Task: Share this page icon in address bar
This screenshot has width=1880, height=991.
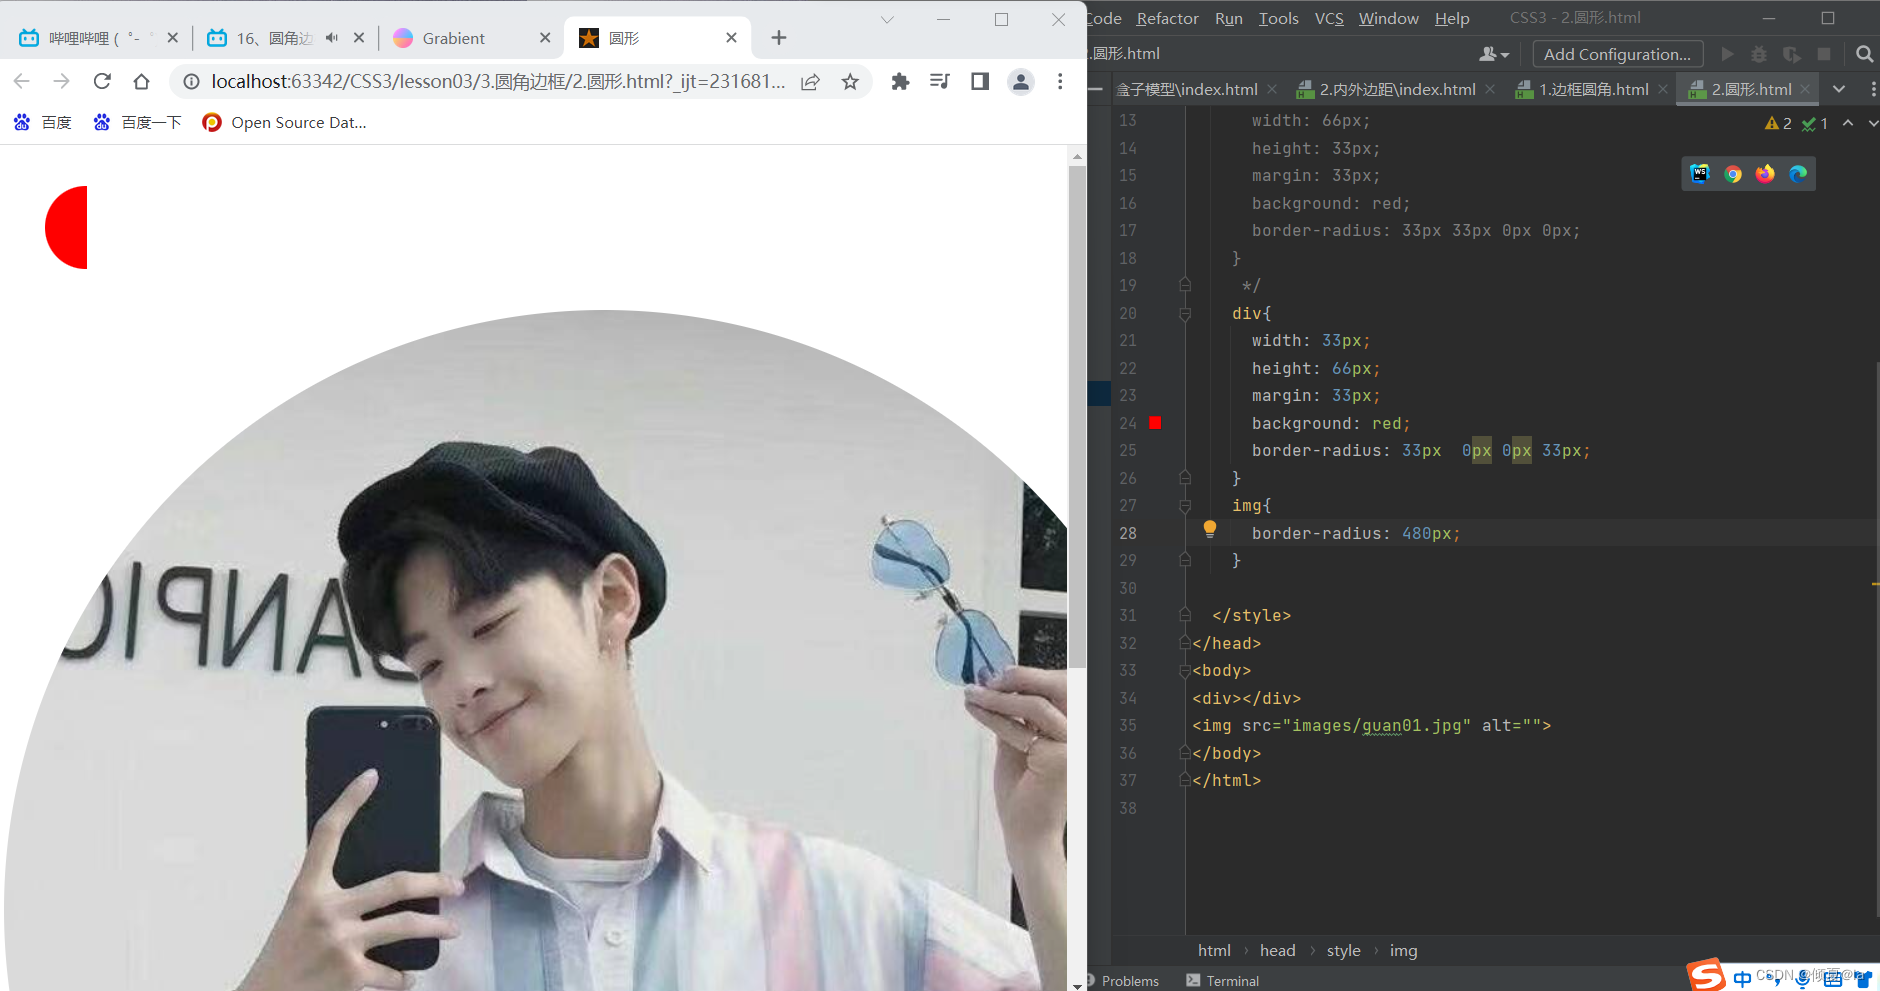Action: coord(810,81)
